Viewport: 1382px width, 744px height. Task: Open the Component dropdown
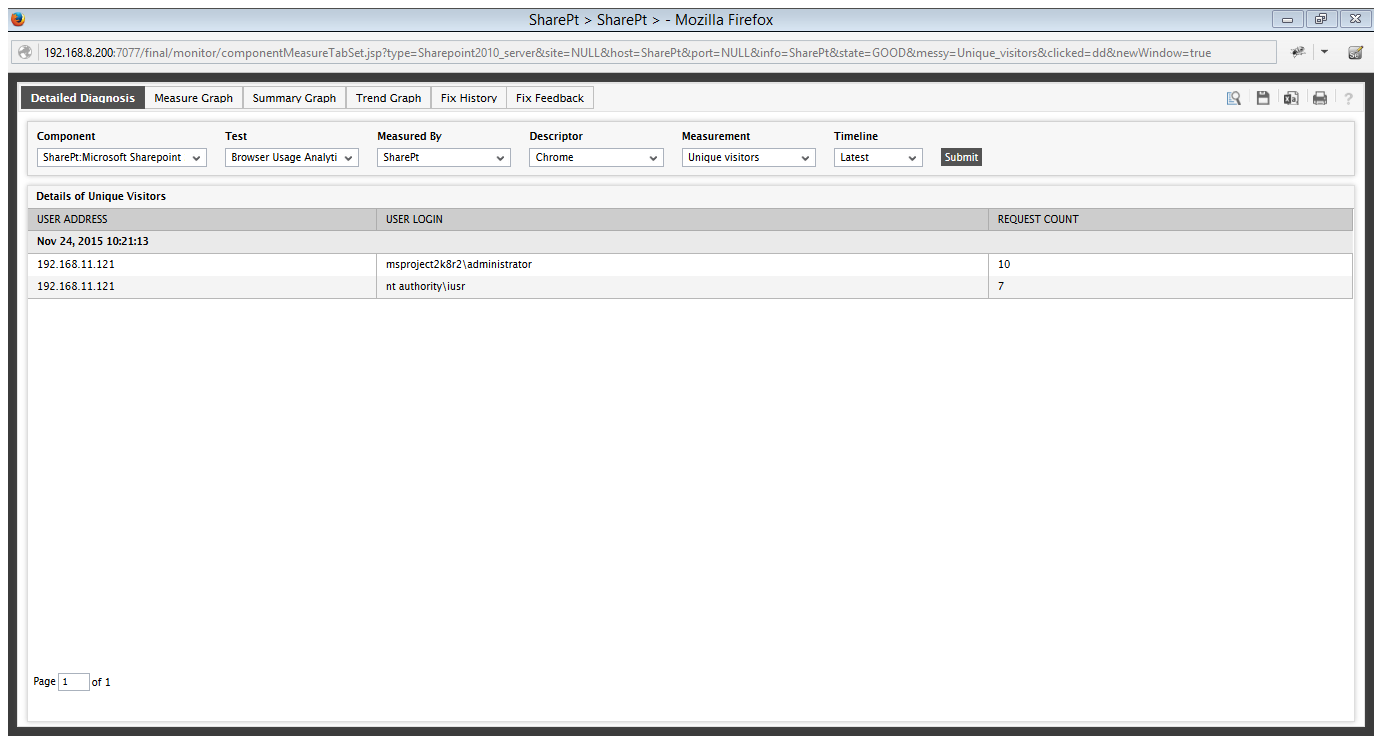(121, 158)
